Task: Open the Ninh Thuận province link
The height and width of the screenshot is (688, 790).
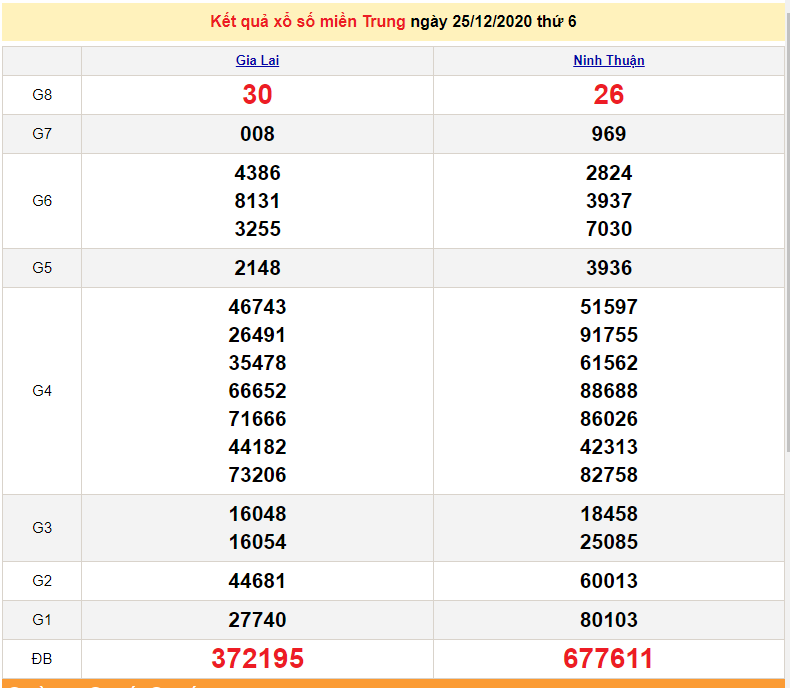Action: [x=608, y=61]
